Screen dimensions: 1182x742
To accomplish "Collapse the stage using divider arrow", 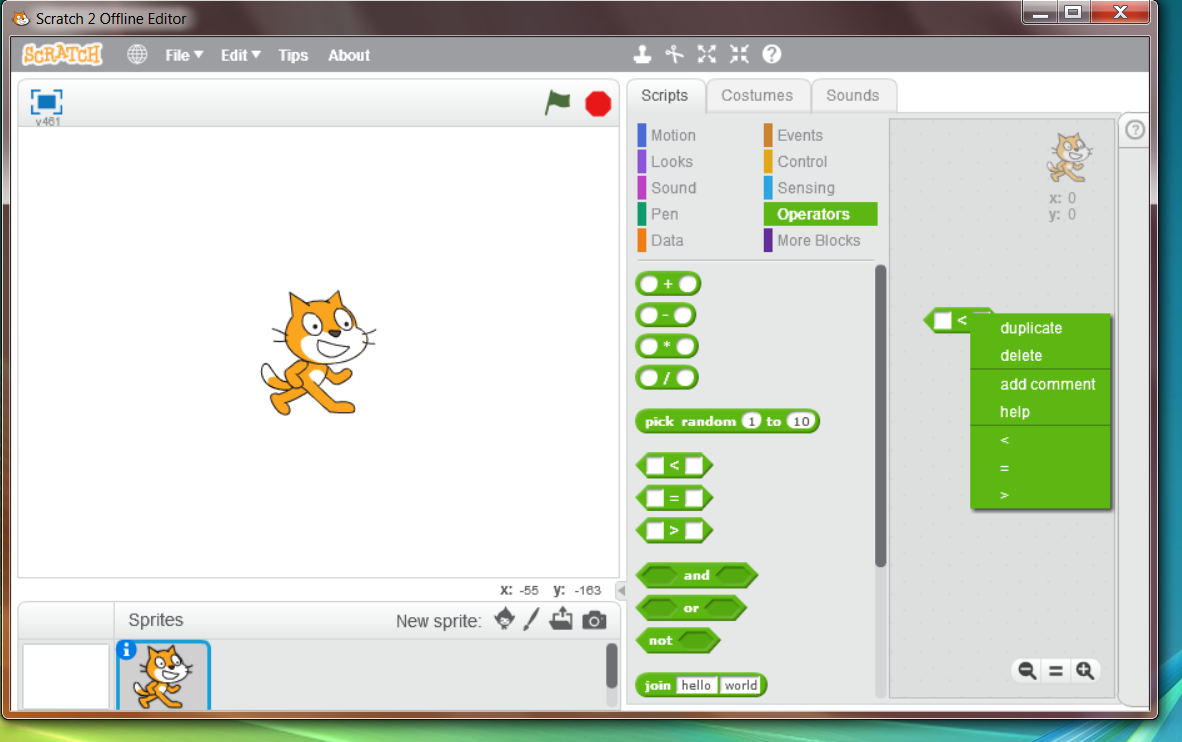I will coord(620,591).
